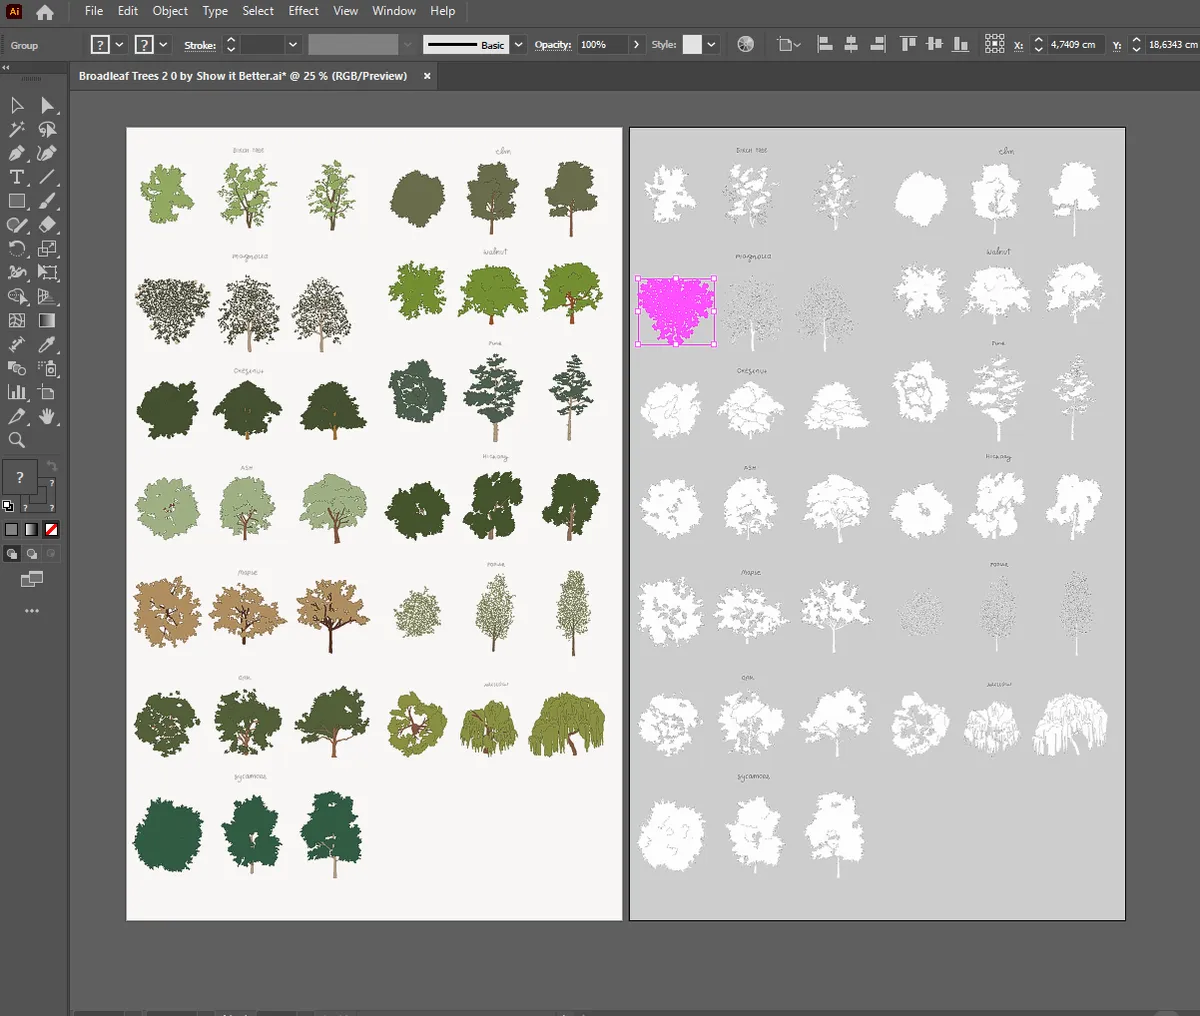Click the Zoom tool magnifier
Screen dimensions: 1200x1016
pos(17,441)
